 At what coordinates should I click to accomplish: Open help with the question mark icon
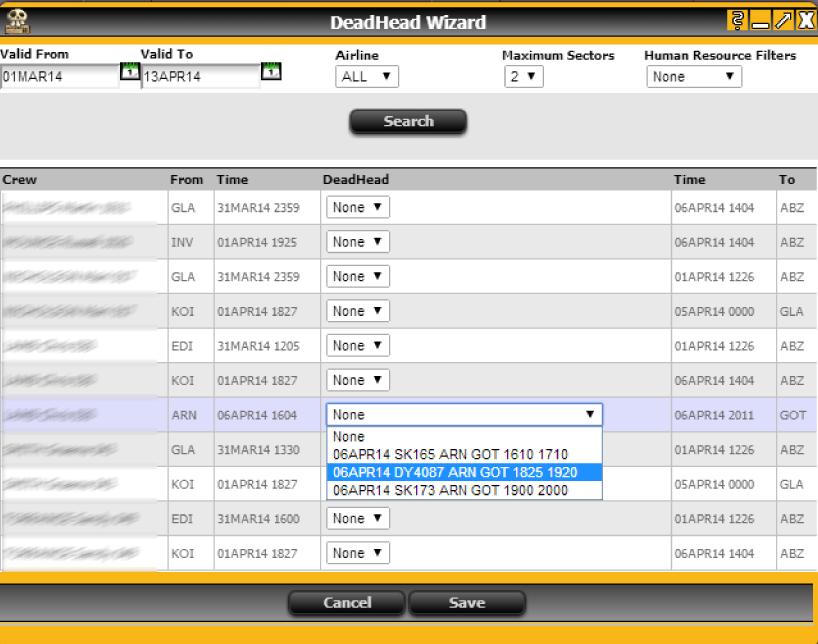coord(737,21)
